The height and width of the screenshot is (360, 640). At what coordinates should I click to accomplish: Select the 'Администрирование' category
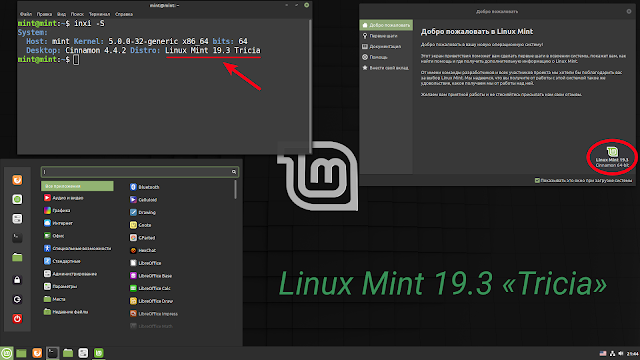click(x=70, y=274)
